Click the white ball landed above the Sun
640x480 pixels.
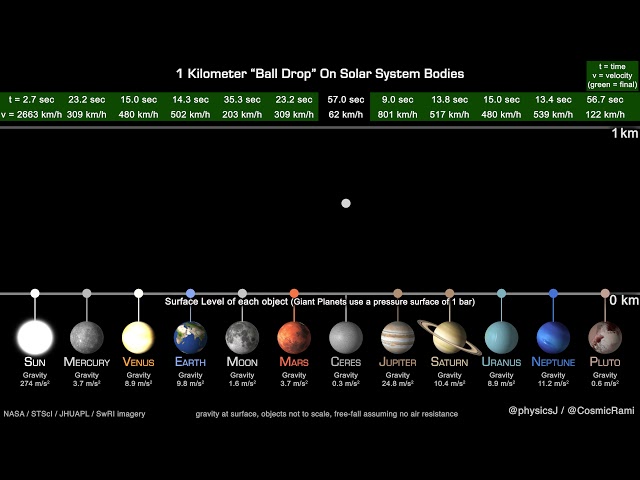click(35, 293)
